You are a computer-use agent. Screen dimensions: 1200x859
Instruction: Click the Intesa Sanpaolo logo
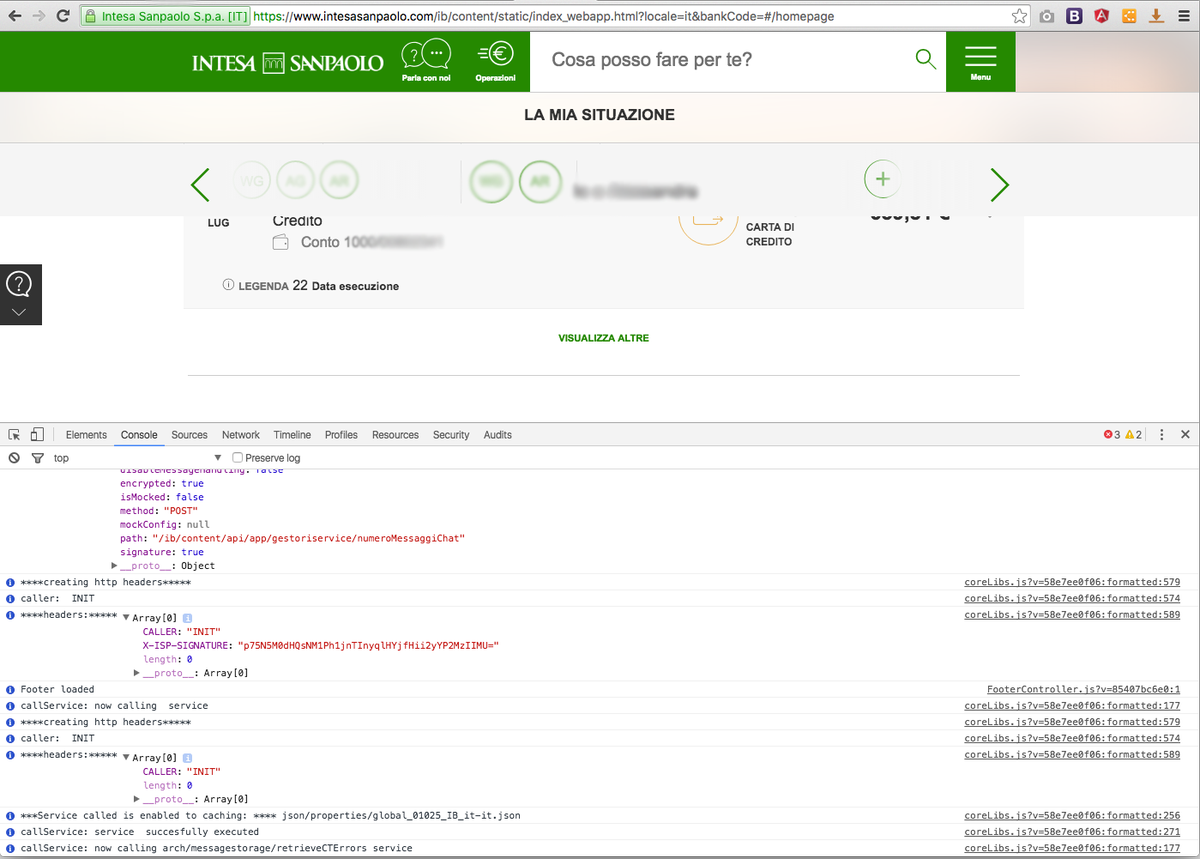pos(288,62)
